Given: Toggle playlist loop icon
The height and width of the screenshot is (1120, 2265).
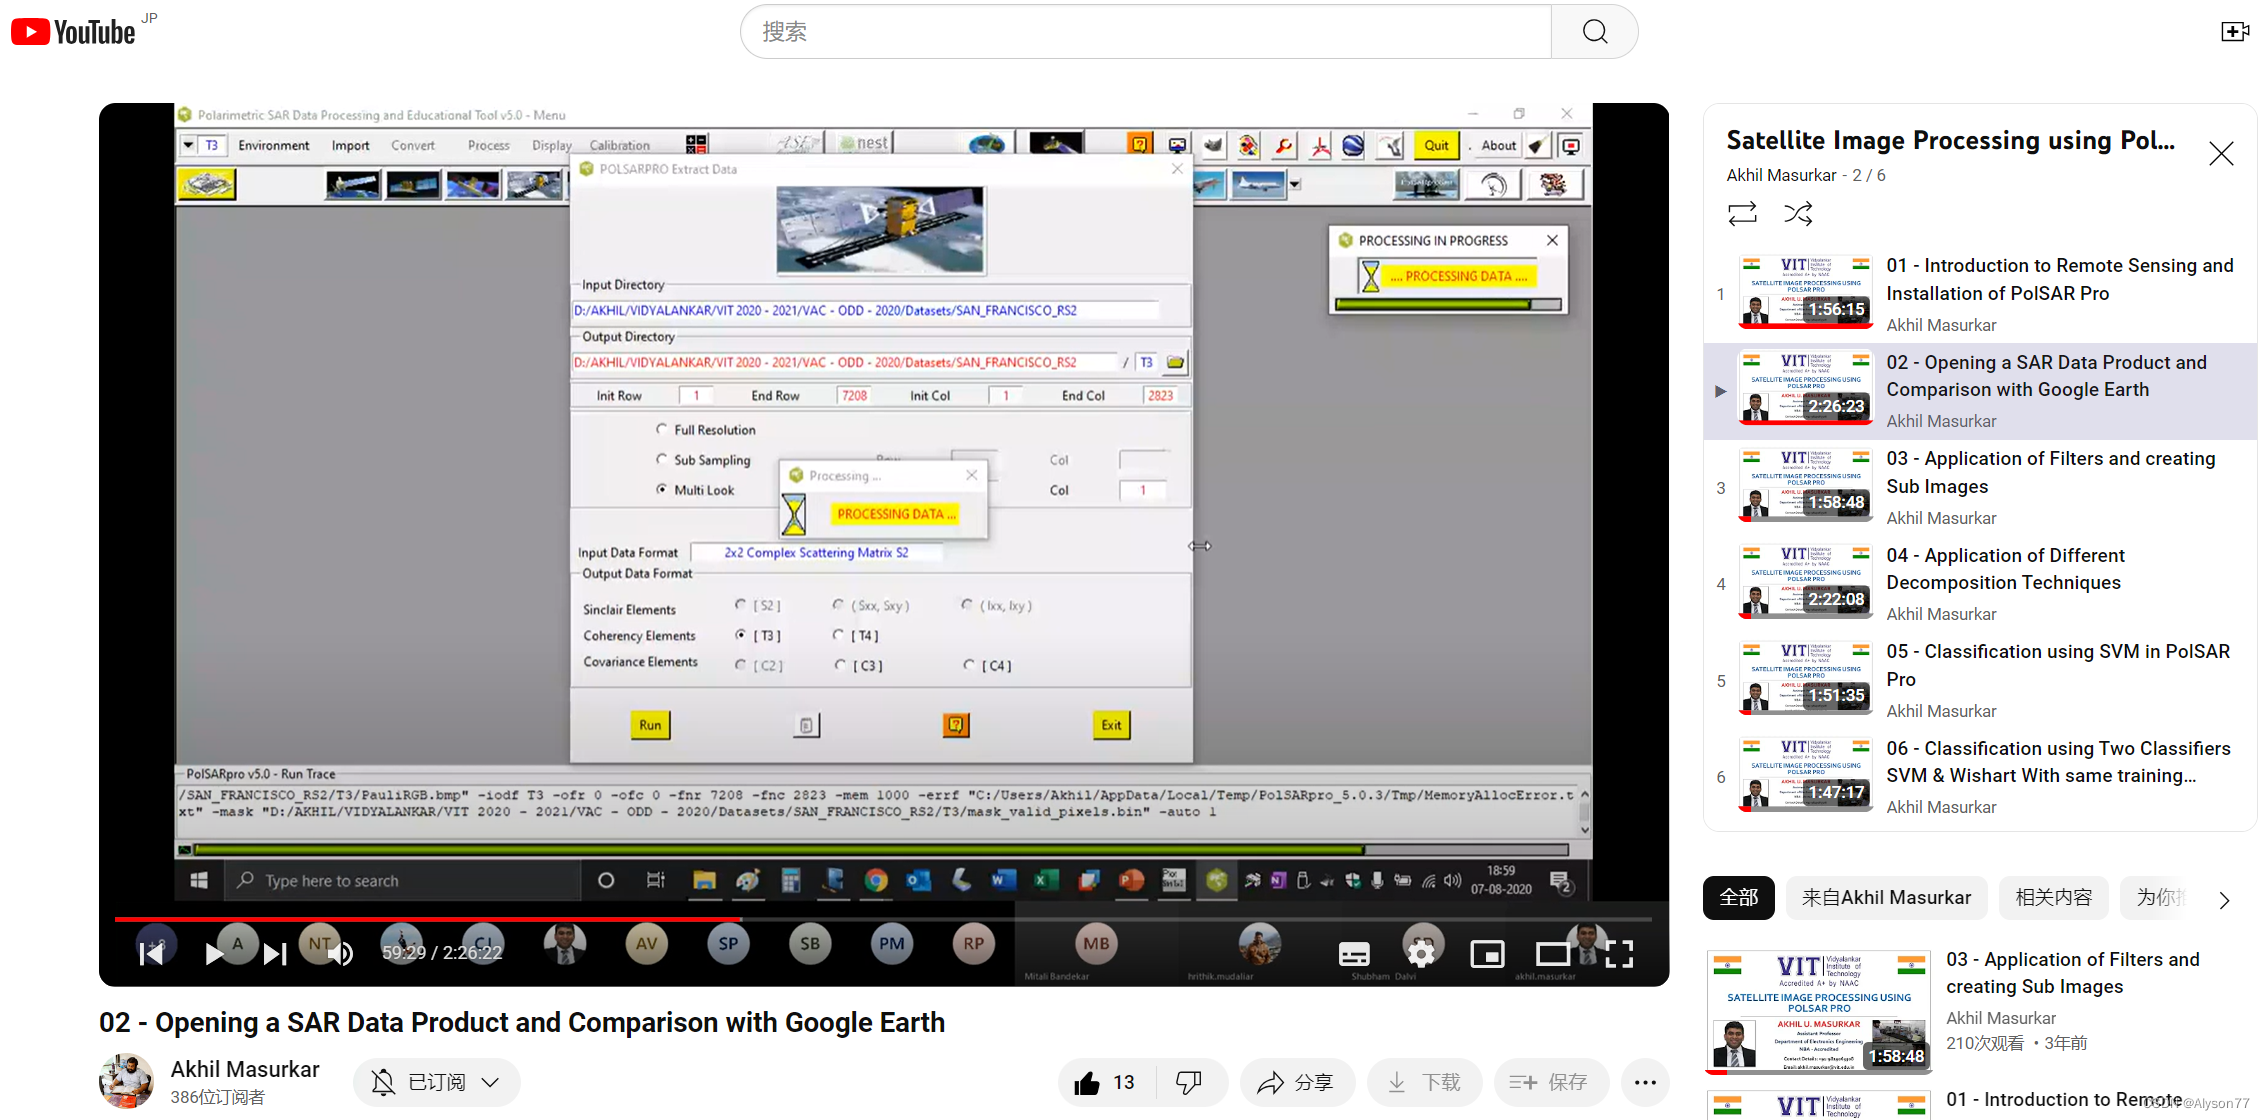Looking at the screenshot, I should (x=1741, y=213).
